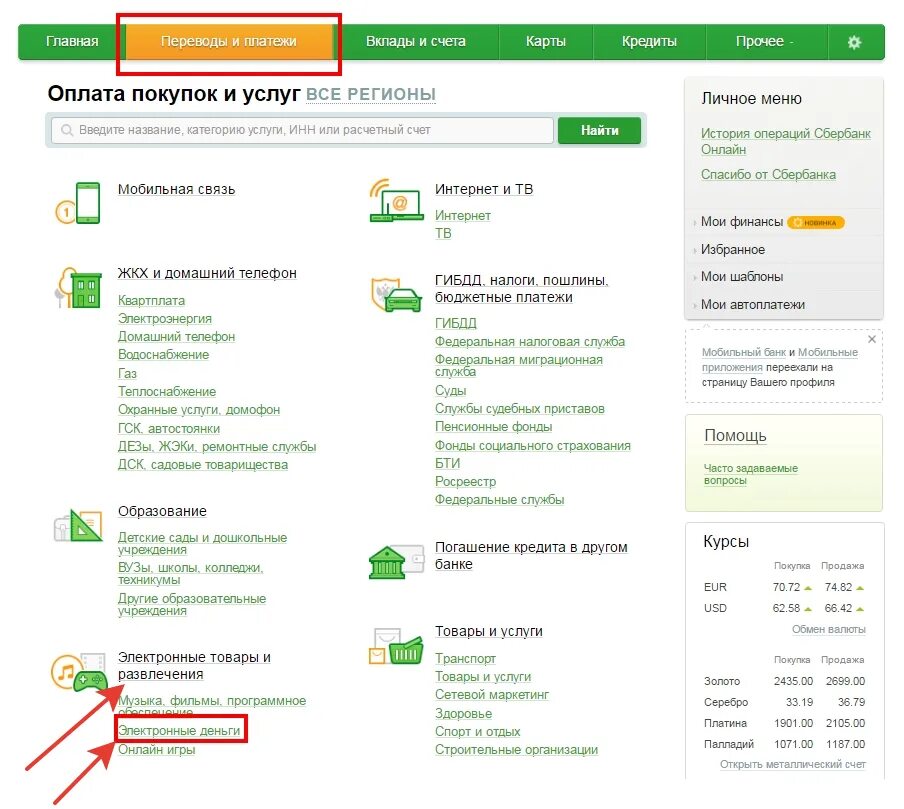The height and width of the screenshot is (809, 904).
Task: Click the БТИ link
Action: (x=447, y=464)
